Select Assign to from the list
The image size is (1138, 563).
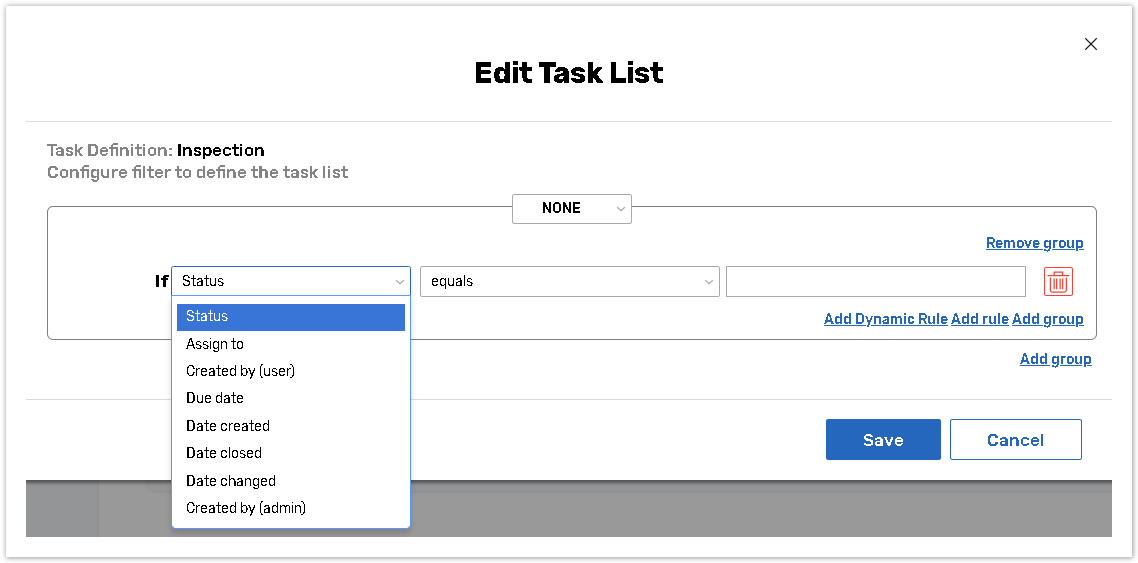coord(215,344)
